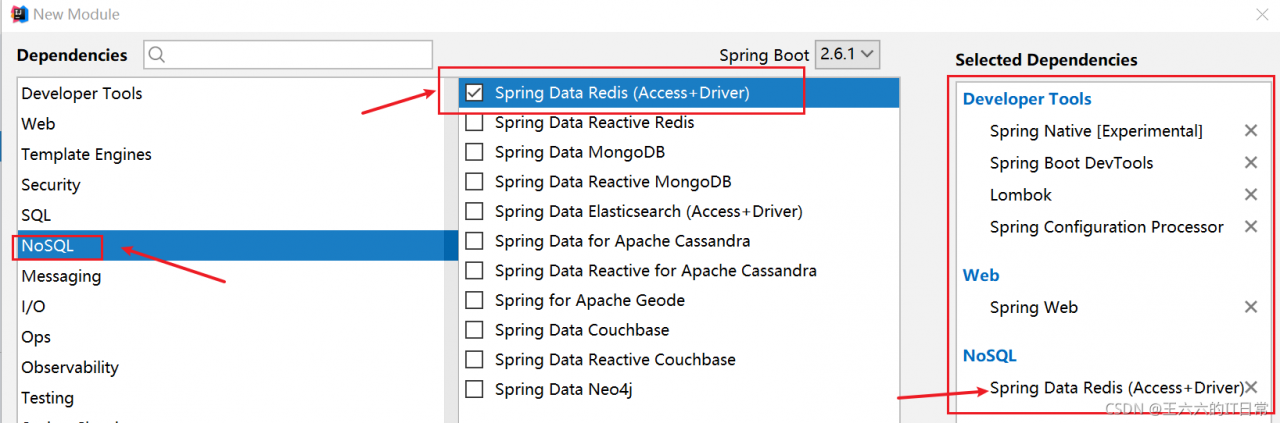Tick Spring Data Reactive for Apache Cassandra
This screenshot has height=423, width=1280.
click(x=475, y=271)
